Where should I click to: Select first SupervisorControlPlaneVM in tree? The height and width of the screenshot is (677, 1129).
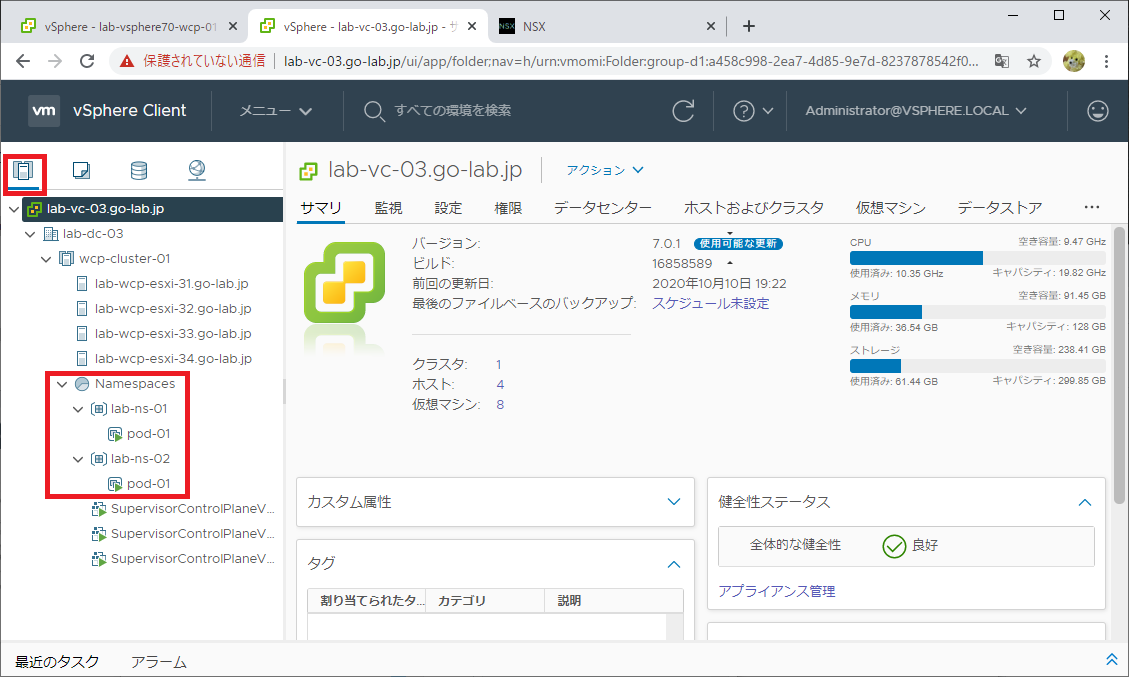(192, 508)
